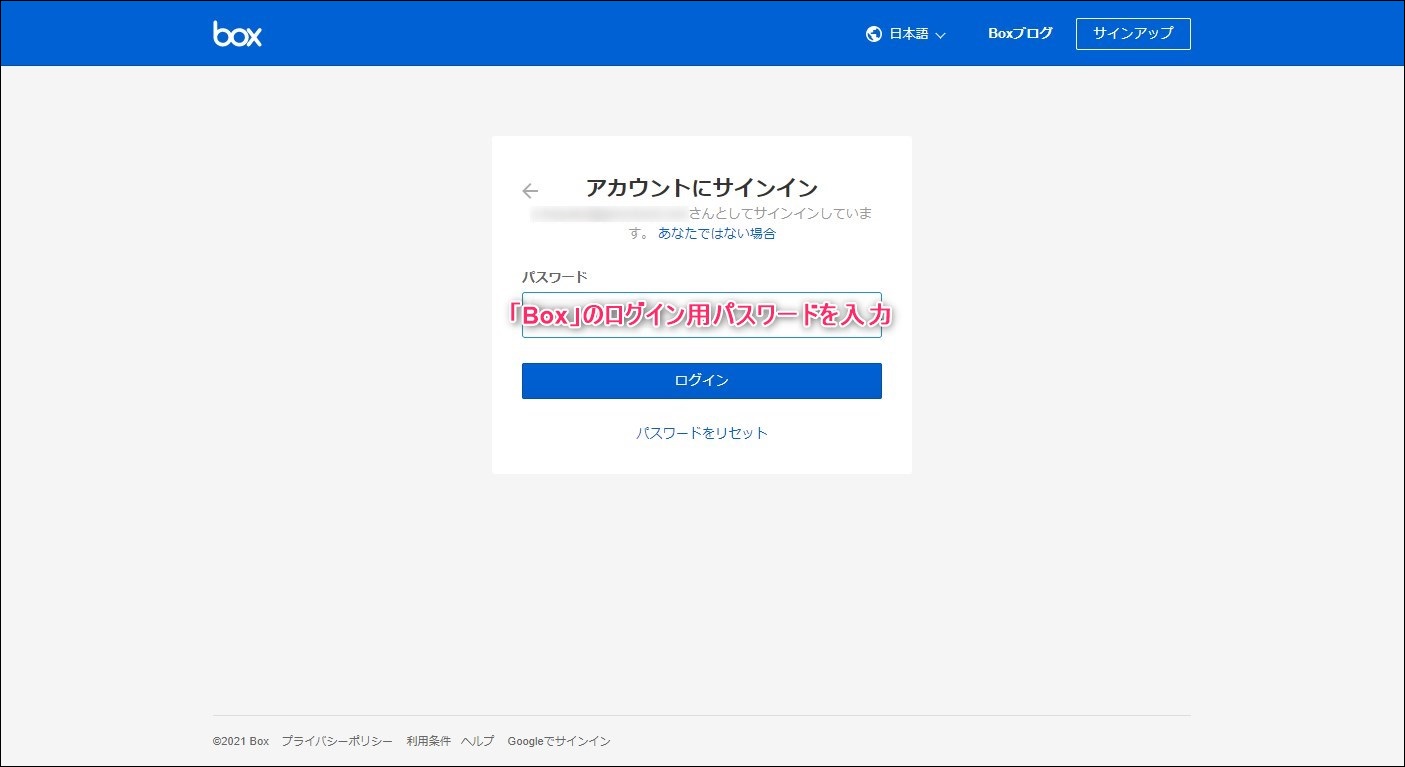Open the 日本語 language dropdown
The height and width of the screenshot is (767, 1405).
pyautogui.click(x=907, y=34)
